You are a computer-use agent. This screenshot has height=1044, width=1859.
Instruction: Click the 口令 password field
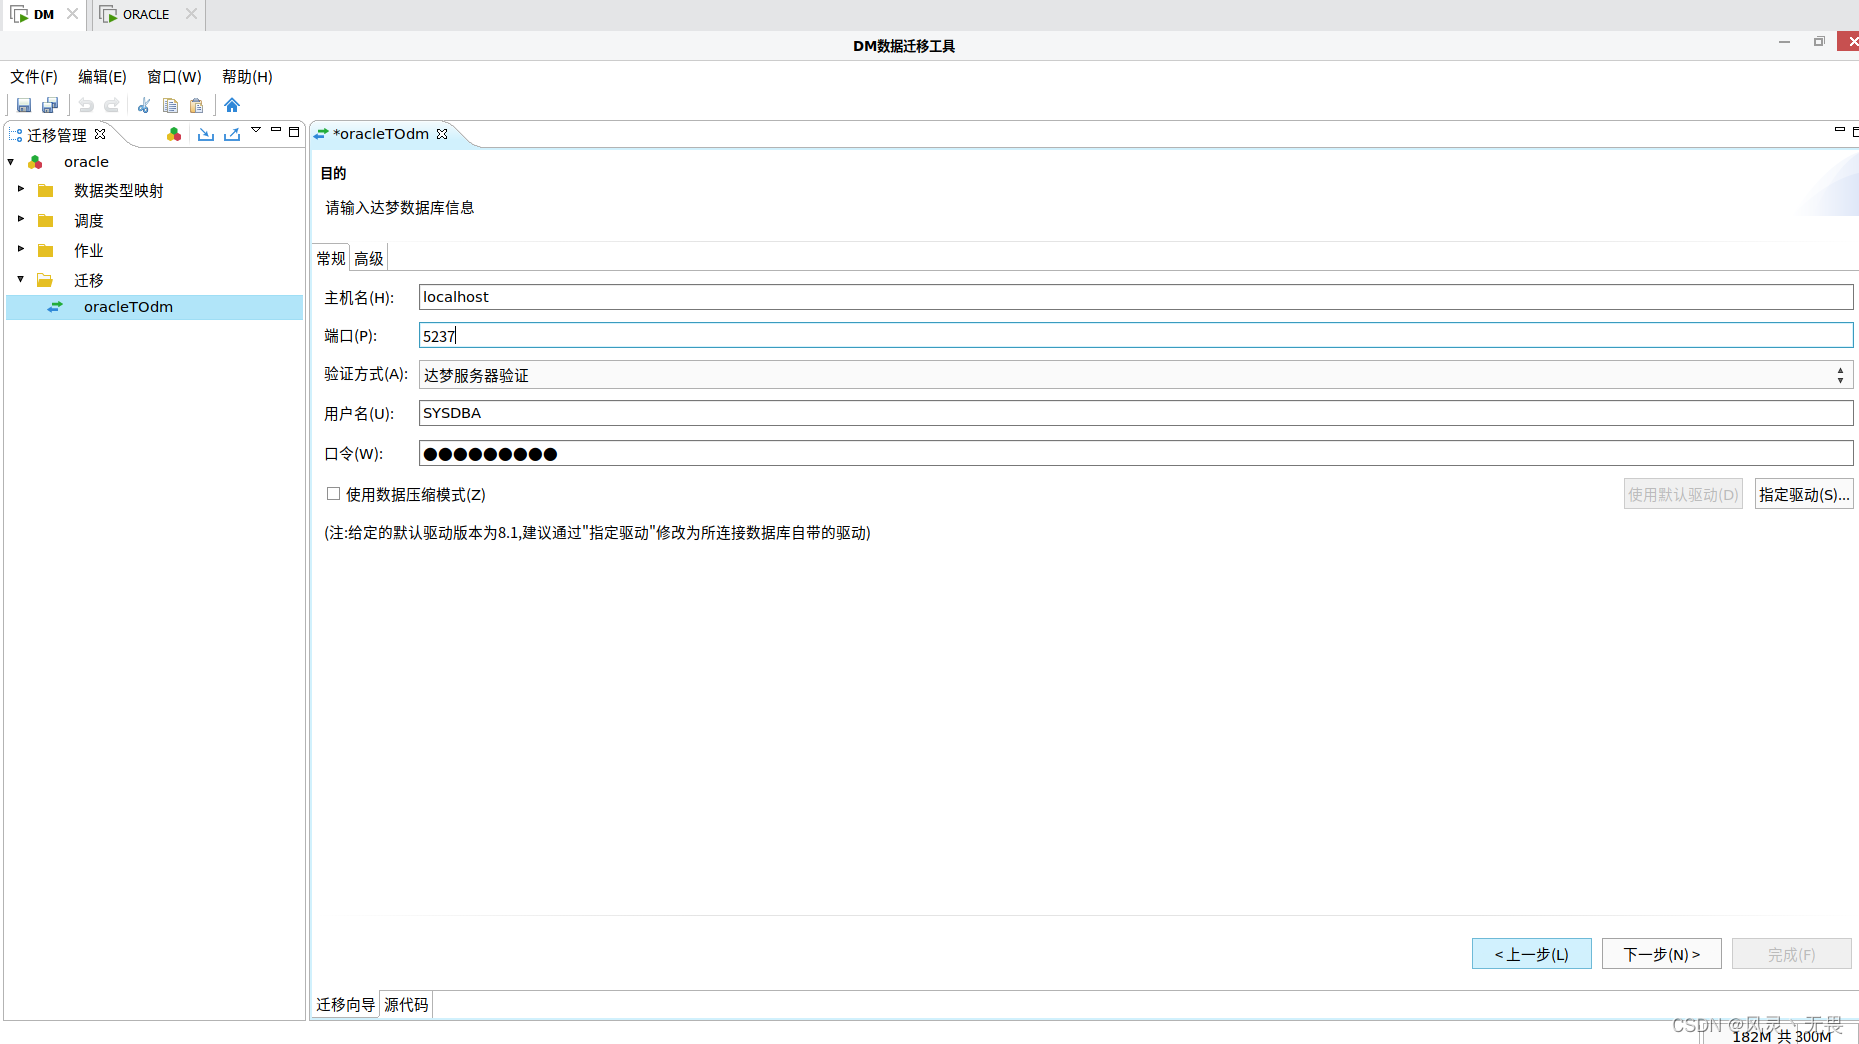click(x=1136, y=453)
